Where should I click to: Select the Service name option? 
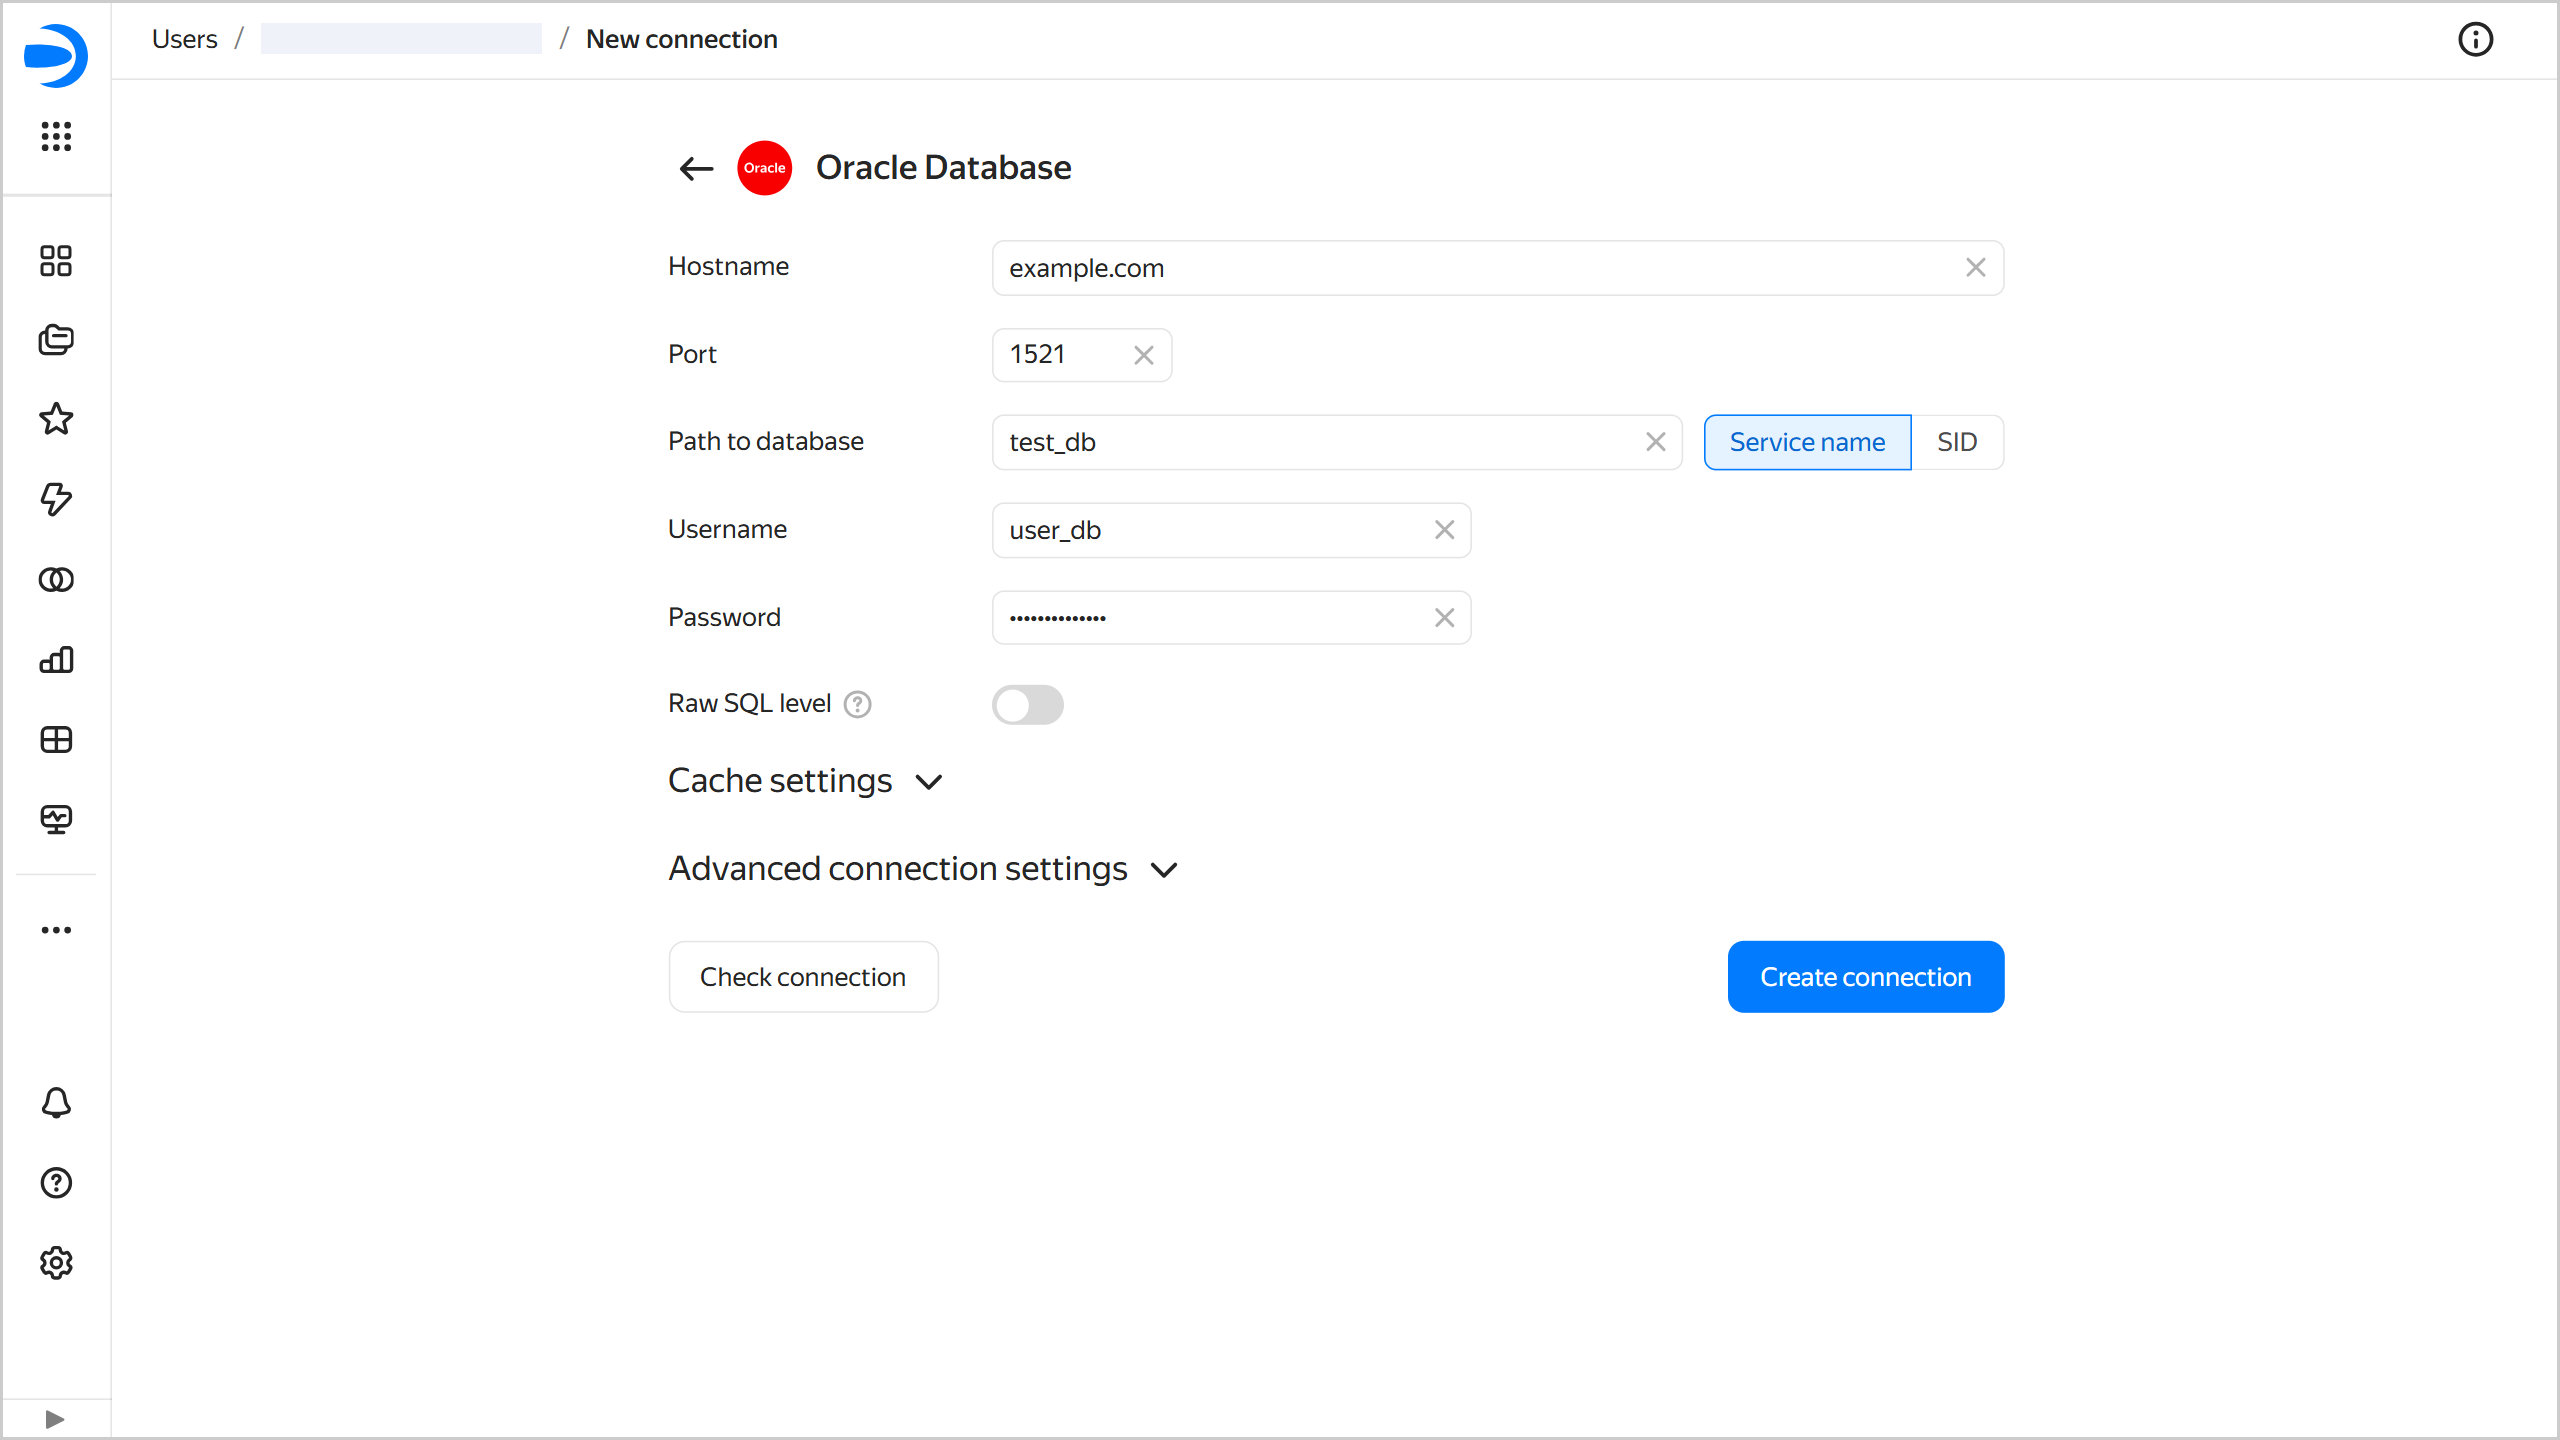click(x=1807, y=442)
